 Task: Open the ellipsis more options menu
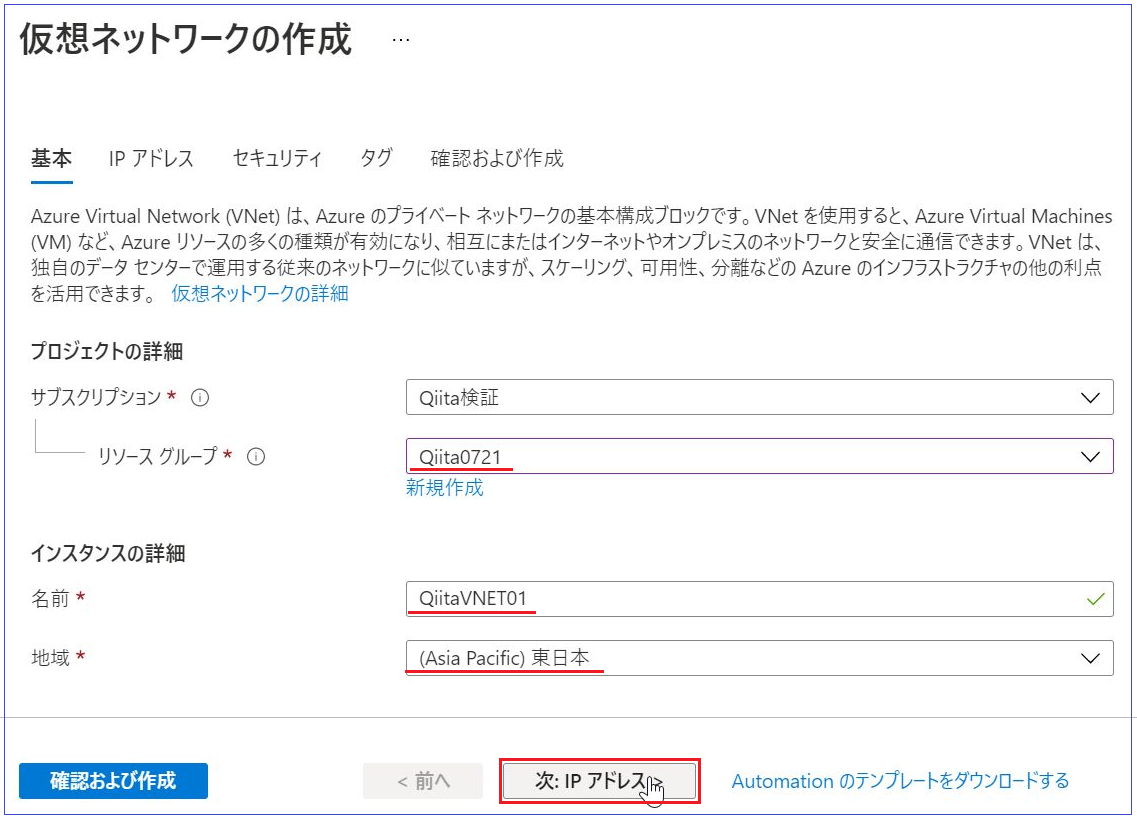pos(401,40)
